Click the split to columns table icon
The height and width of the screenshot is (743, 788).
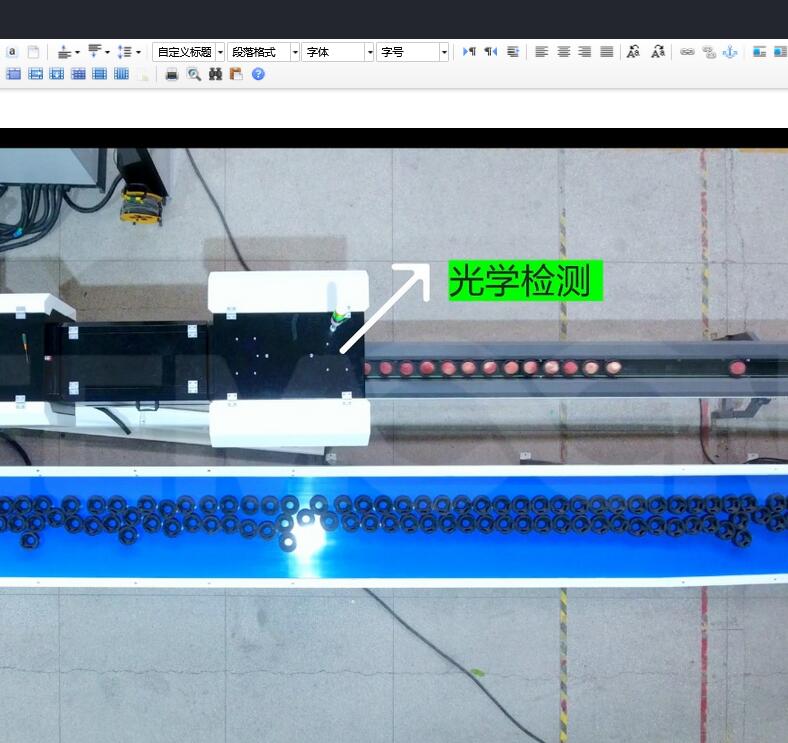(x=121, y=74)
